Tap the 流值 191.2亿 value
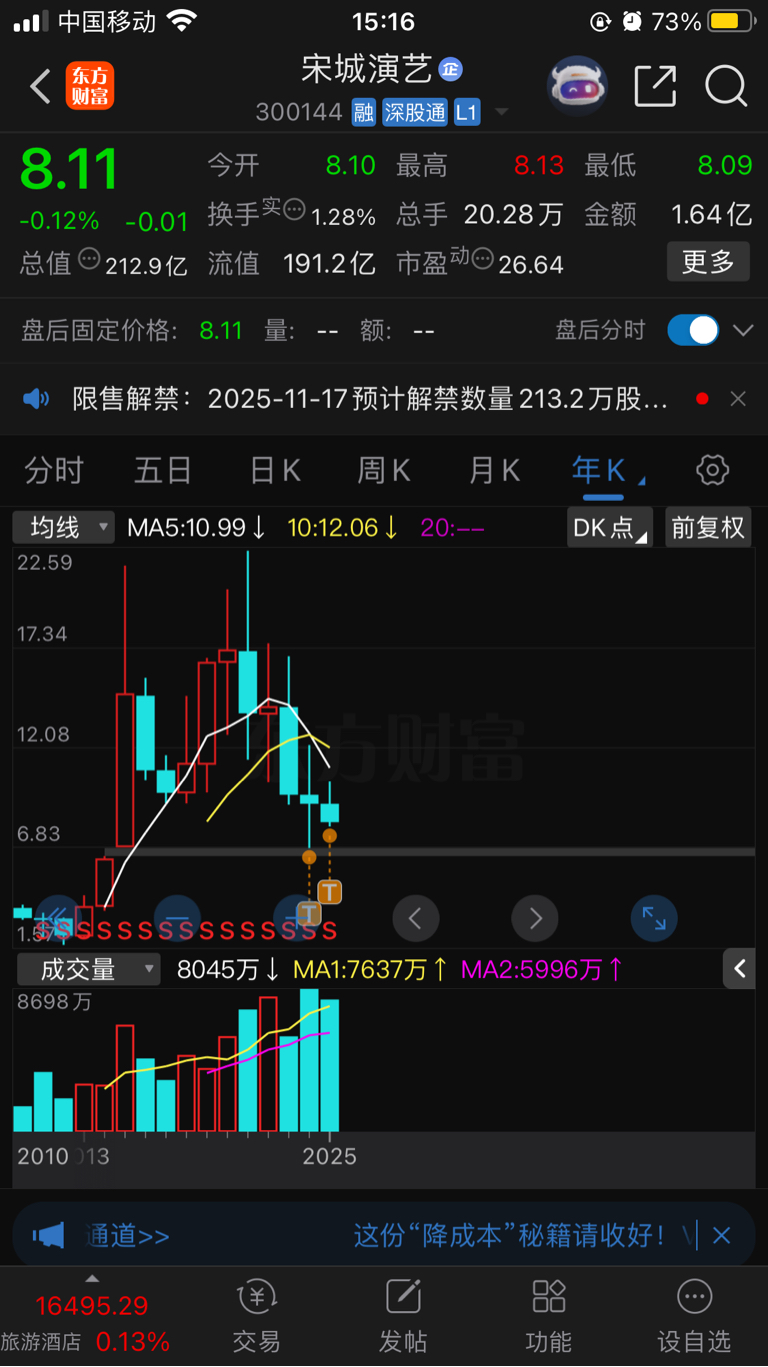768x1367 pixels. [x=329, y=264]
